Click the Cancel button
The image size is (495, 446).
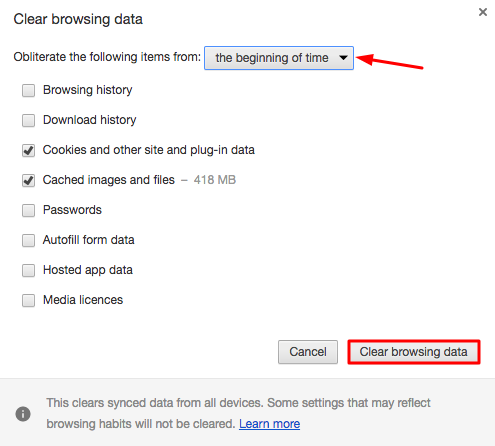(x=308, y=352)
